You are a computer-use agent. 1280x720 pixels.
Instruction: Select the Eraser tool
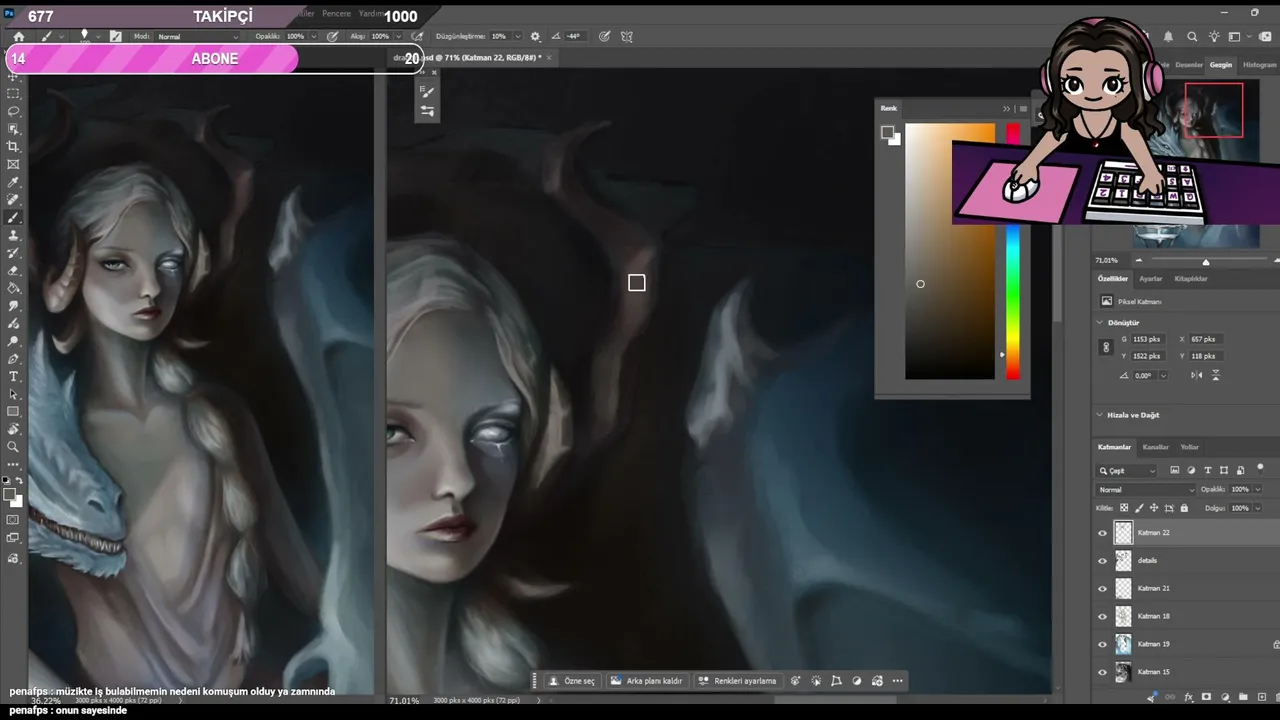tap(13, 271)
